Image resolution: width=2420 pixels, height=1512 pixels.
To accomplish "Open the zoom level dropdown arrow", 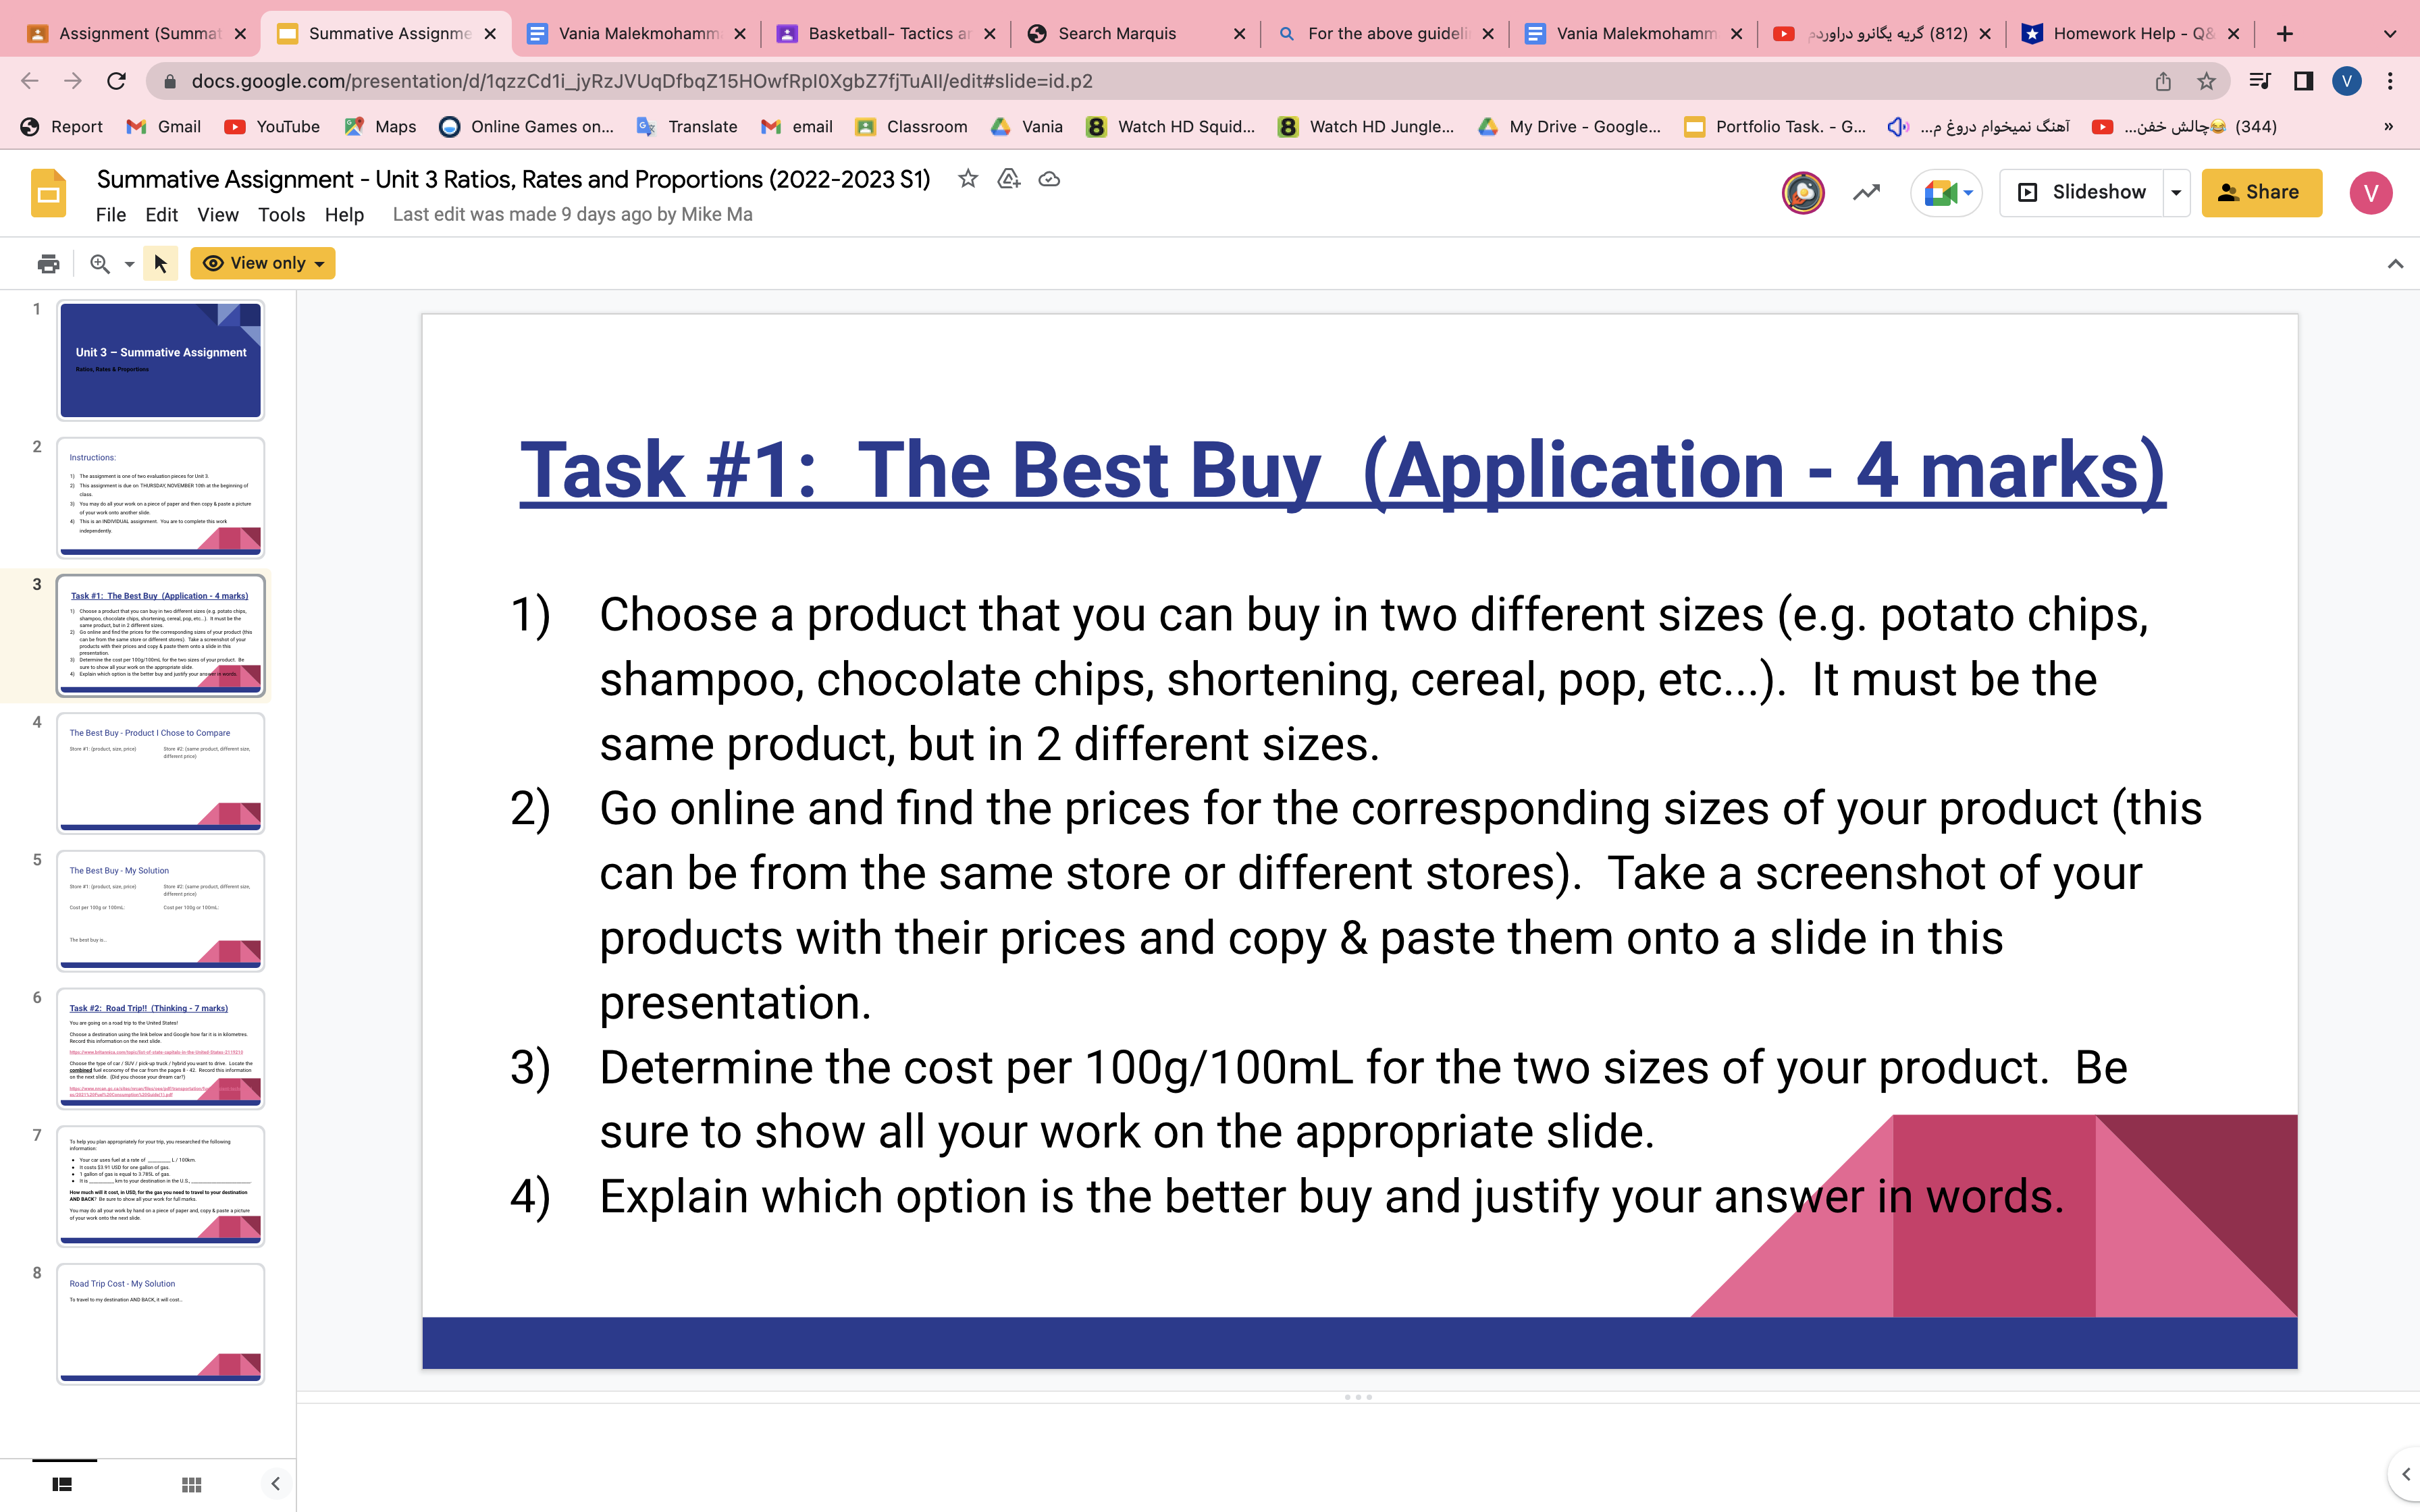I will point(128,263).
